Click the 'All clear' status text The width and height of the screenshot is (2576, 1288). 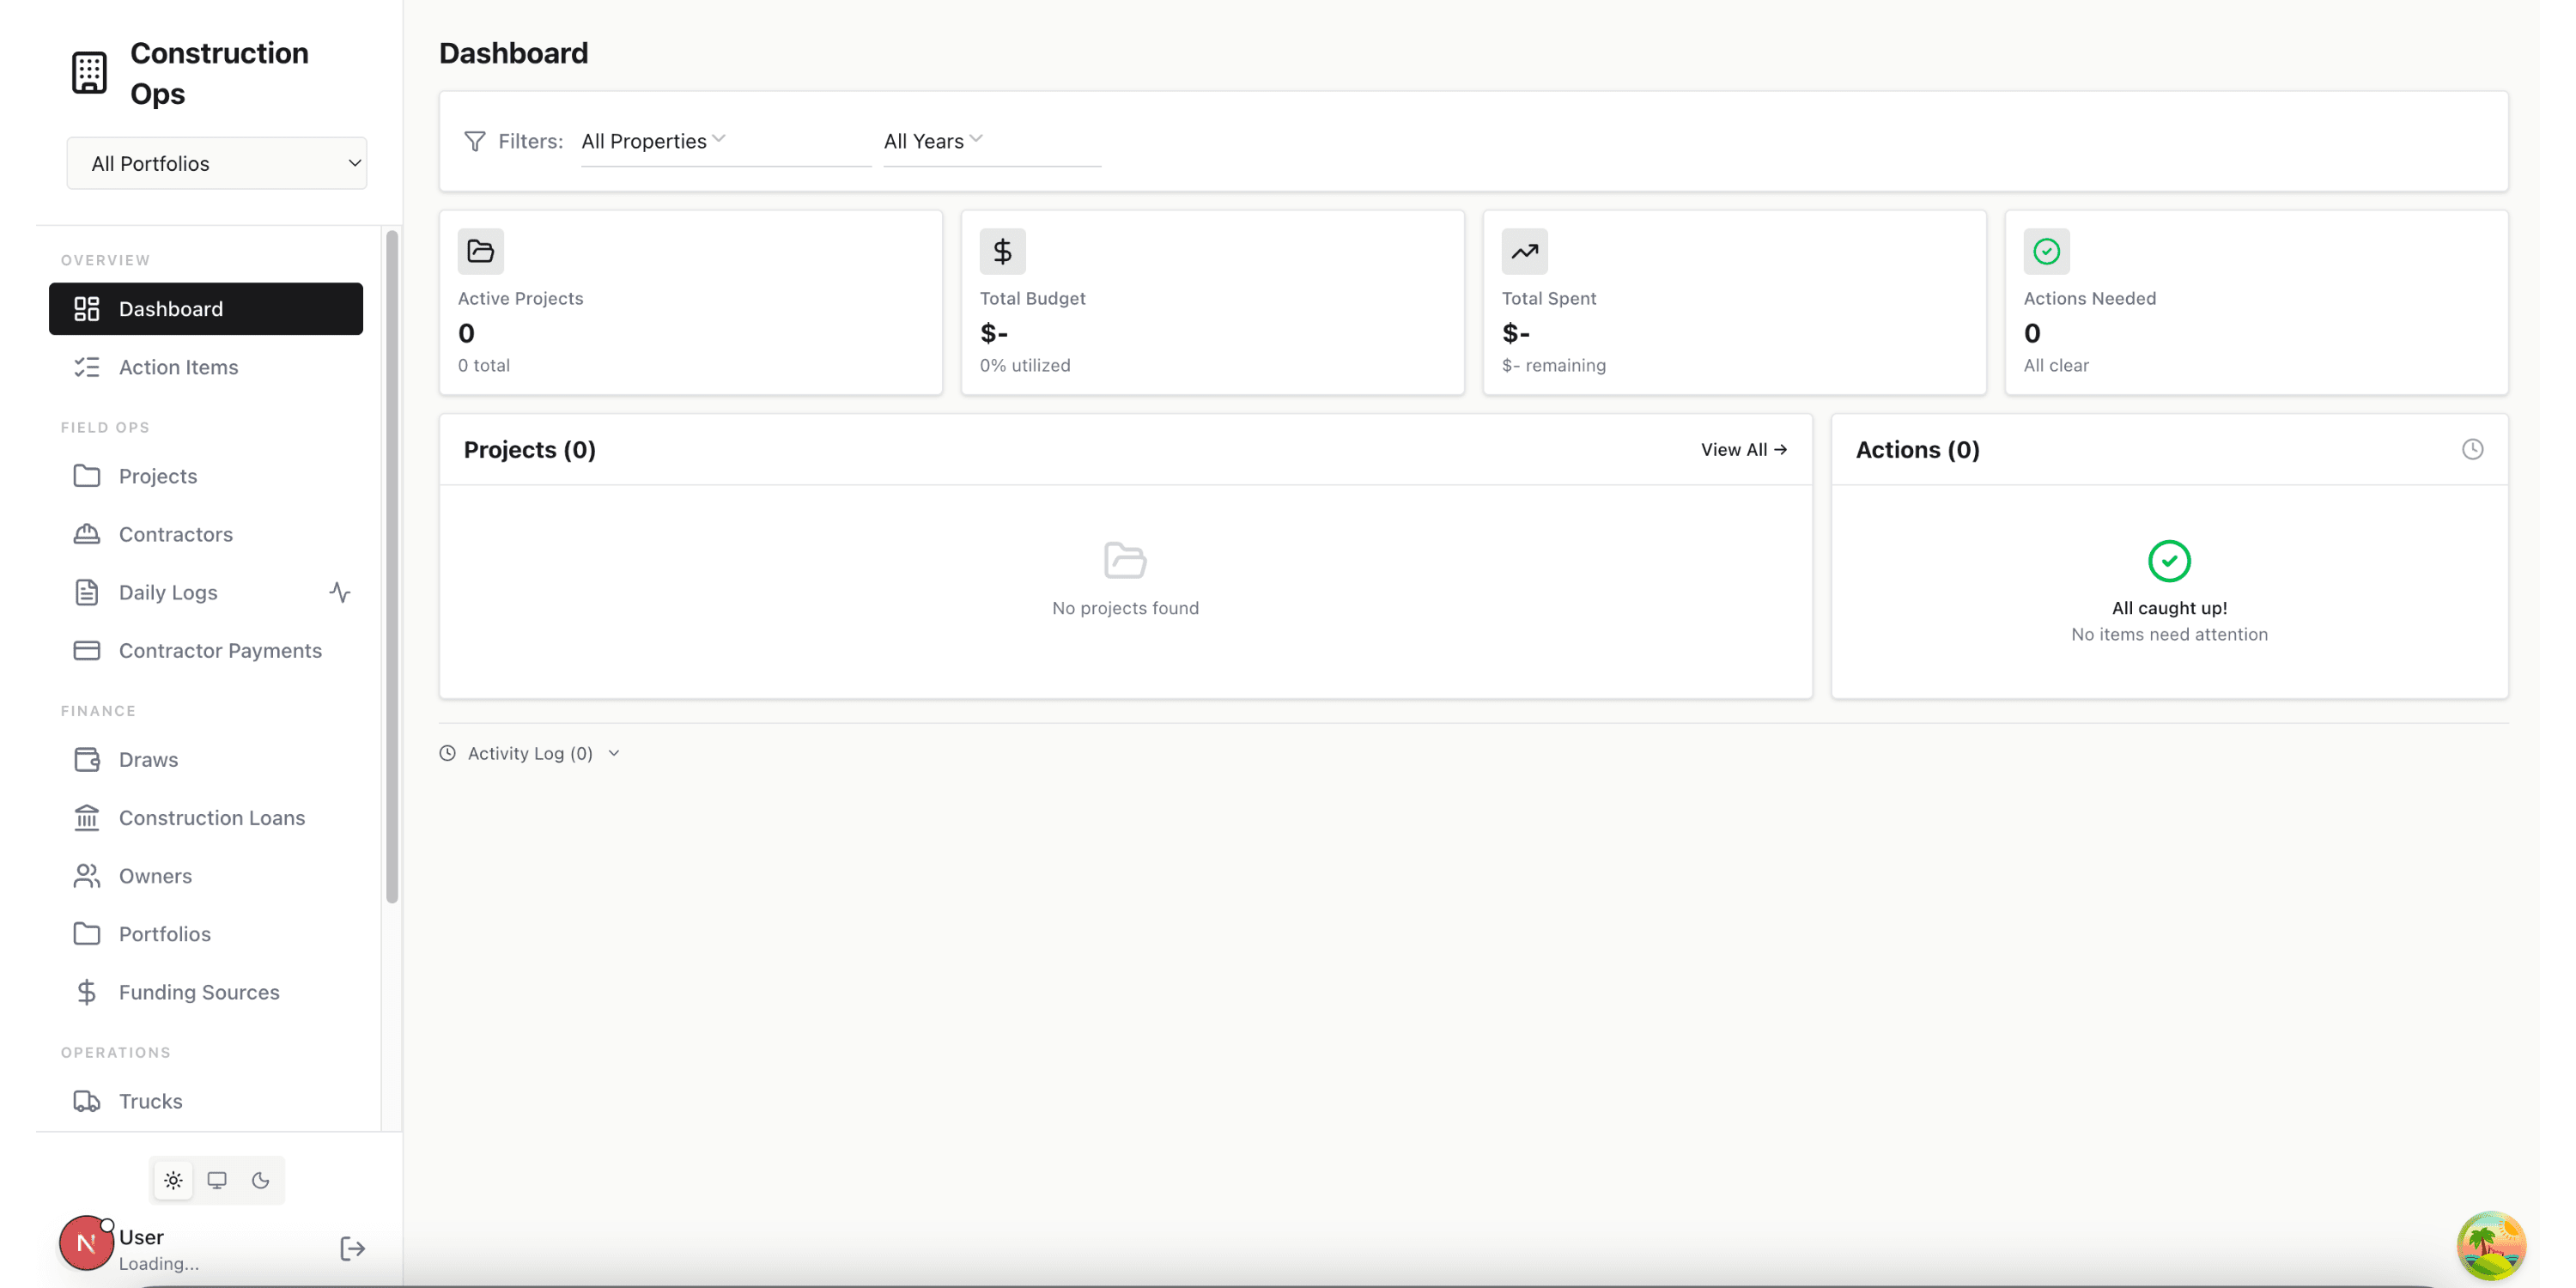coord(2056,365)
